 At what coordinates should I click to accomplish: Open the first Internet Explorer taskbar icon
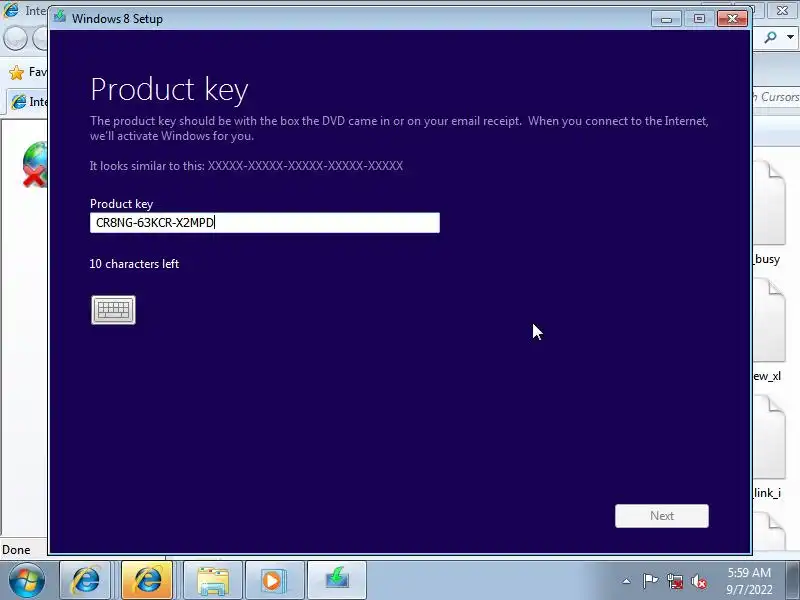pyautogui.click(x=85, y=581)
